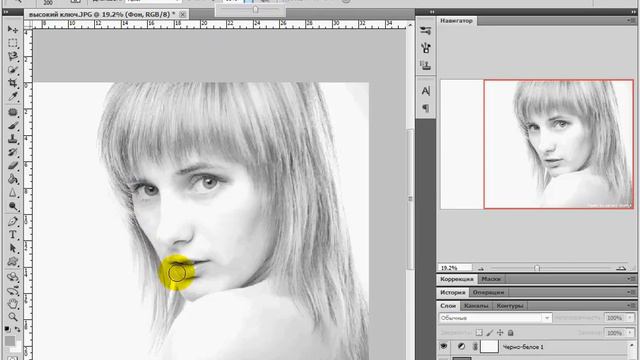Select the Pen tool
The width and height of the screenshot is (640, 360).
click(x=13, y=222)
